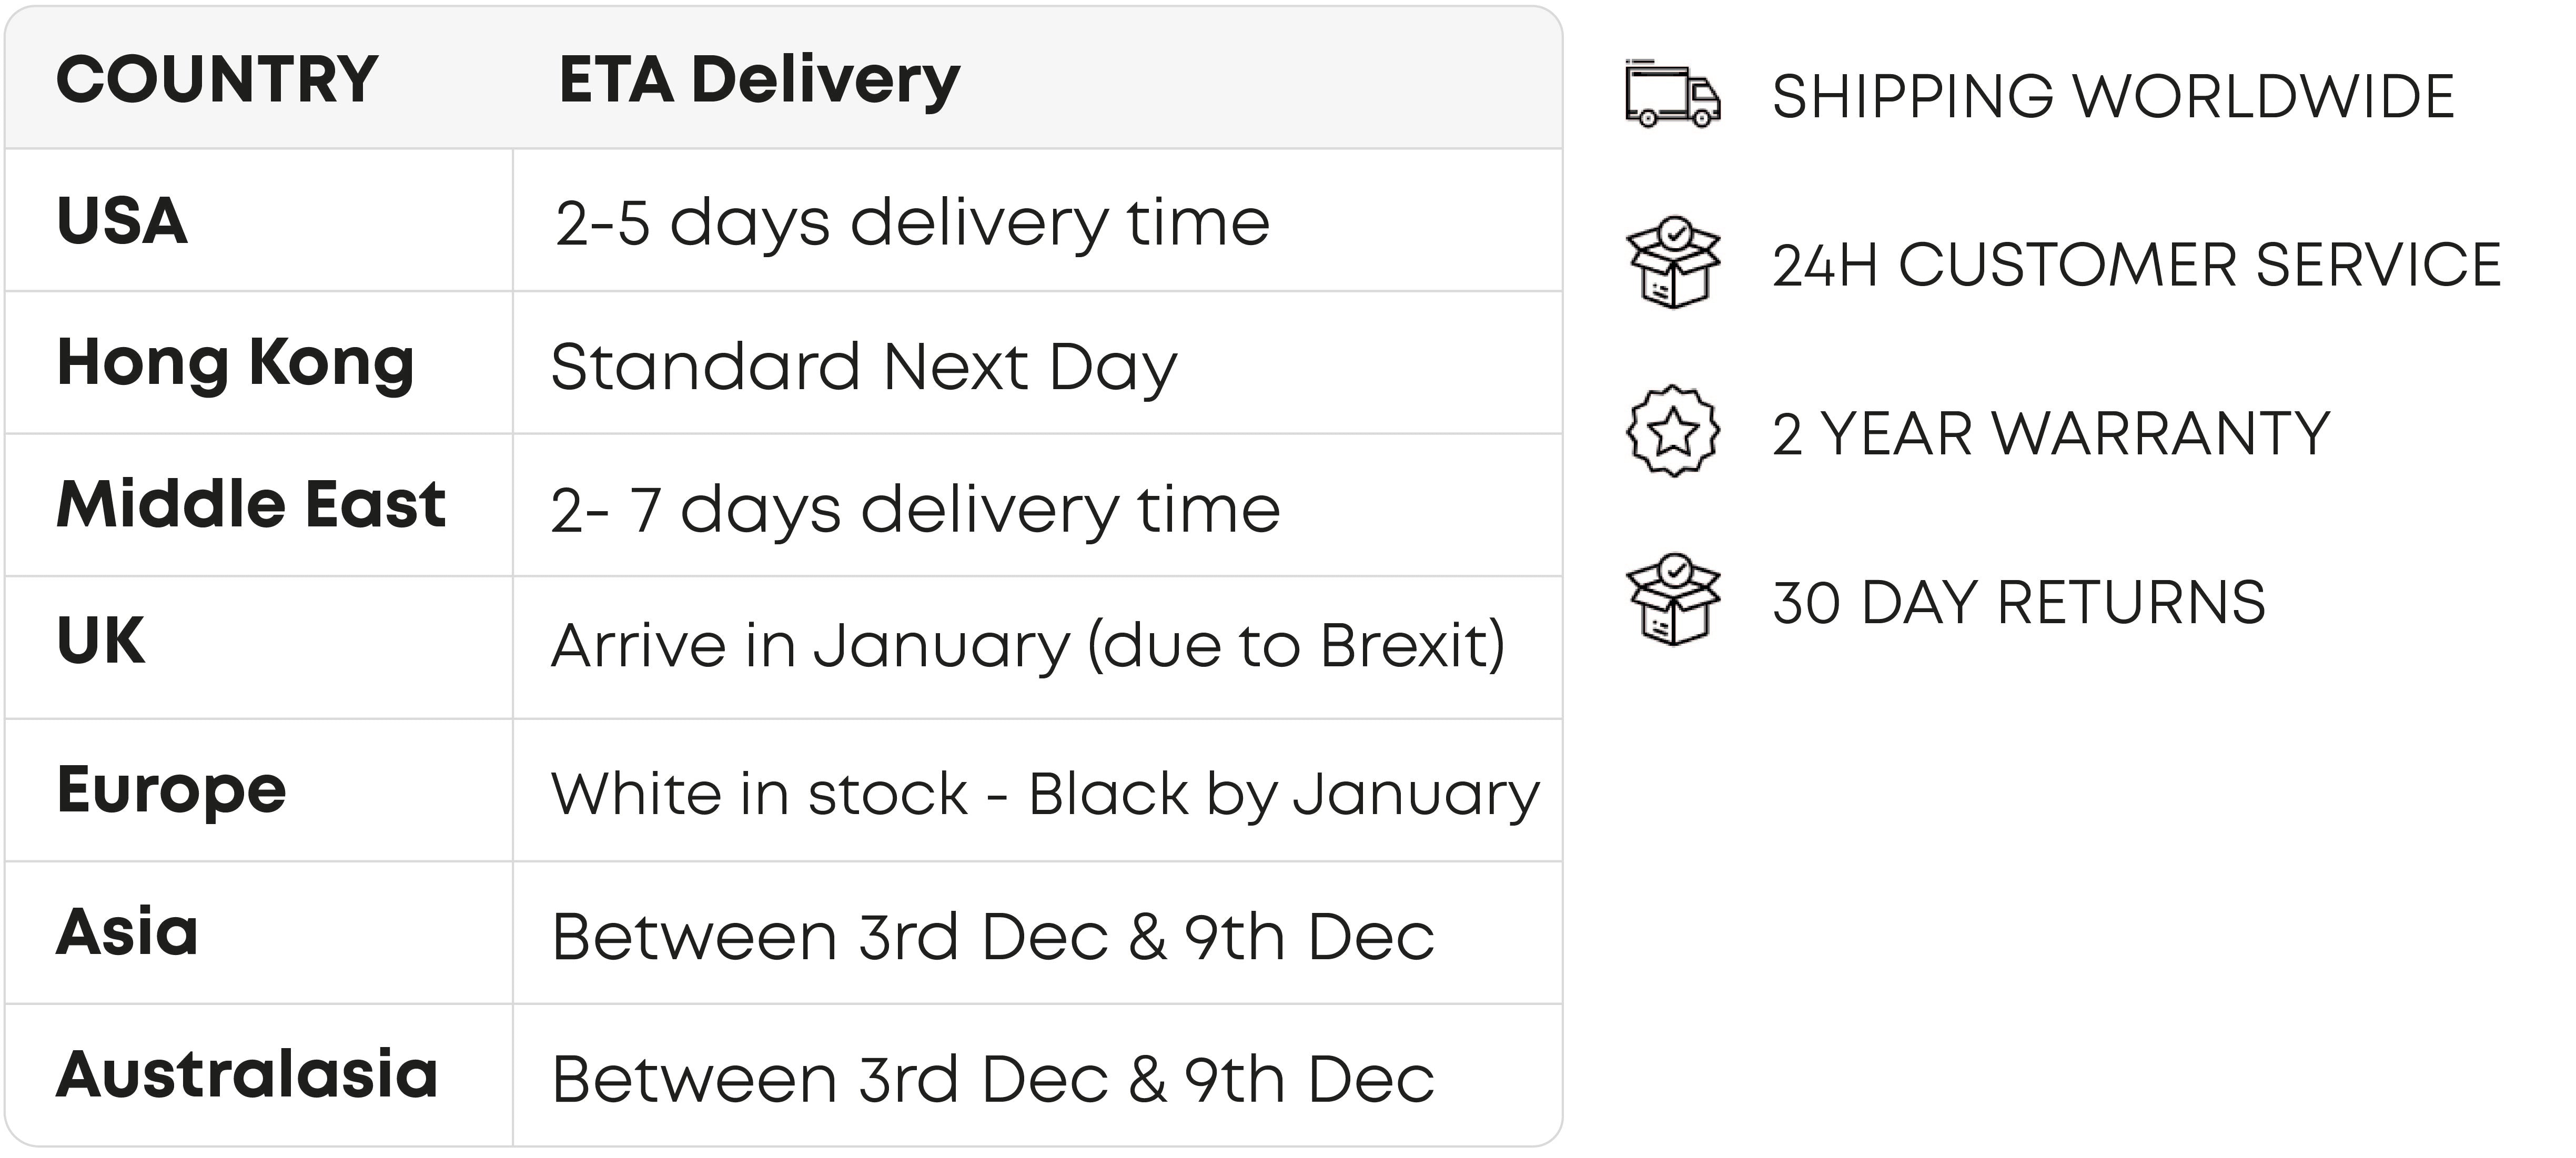
Task: Click the box icon beside 24H Customer Service
Action: point(1672,263)
